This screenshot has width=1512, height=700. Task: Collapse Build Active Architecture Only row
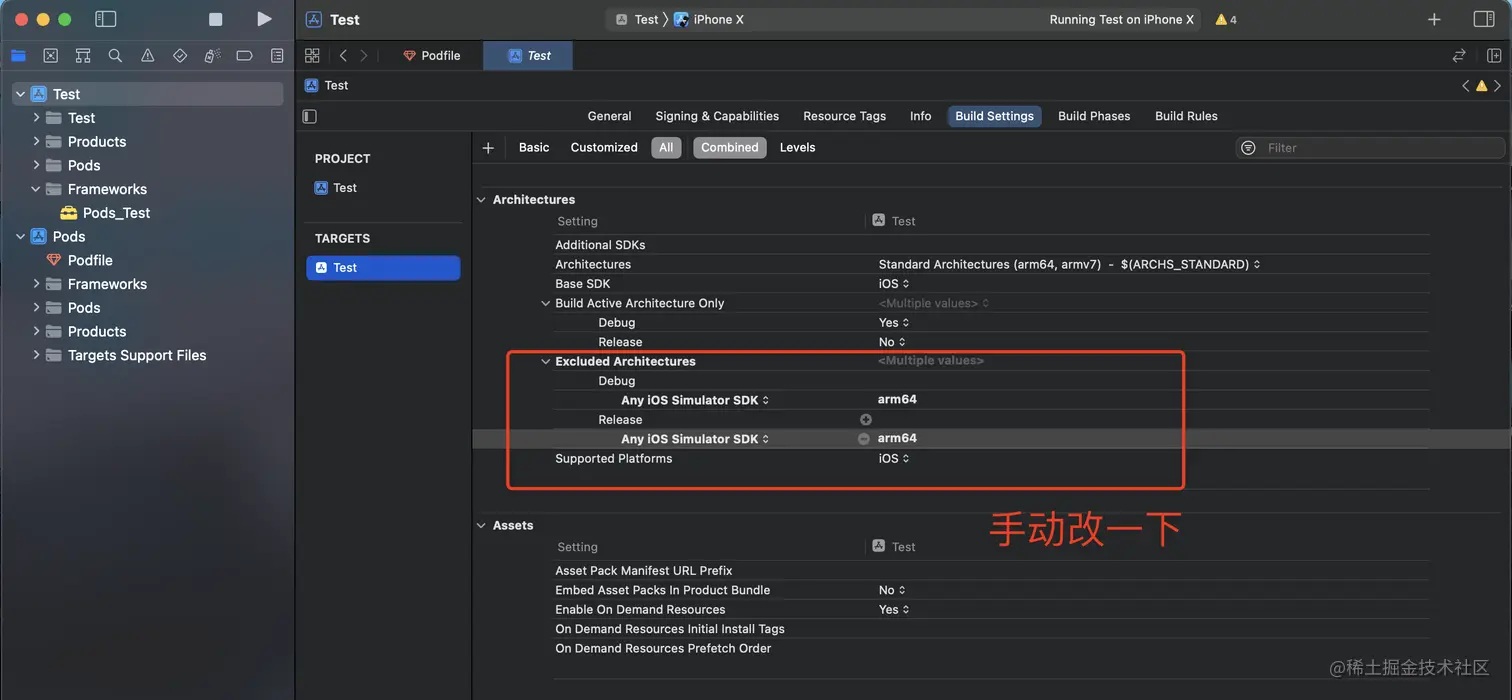[545, 303]
